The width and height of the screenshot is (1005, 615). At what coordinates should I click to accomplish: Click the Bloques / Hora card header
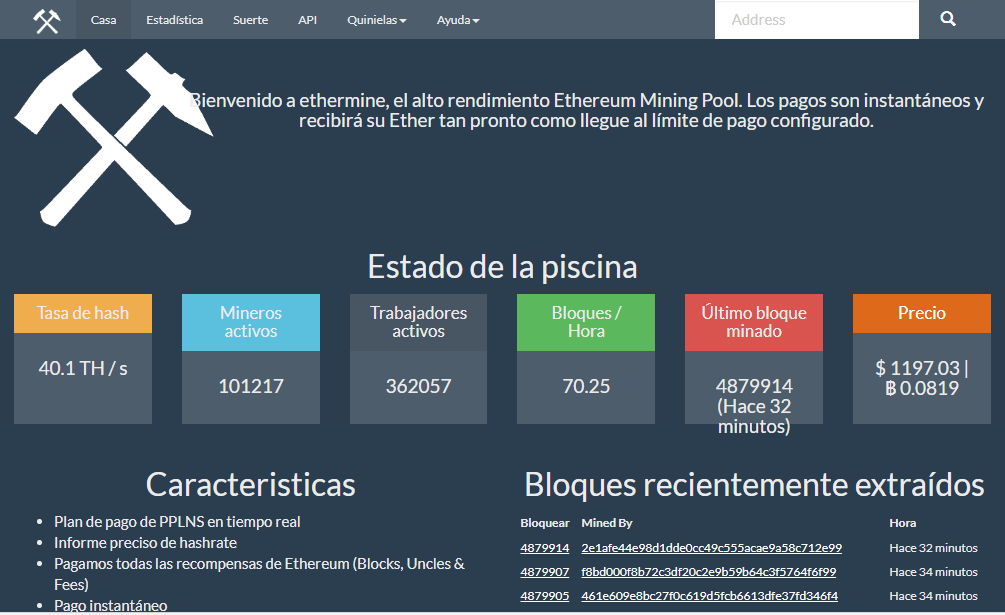coord(586,322)
